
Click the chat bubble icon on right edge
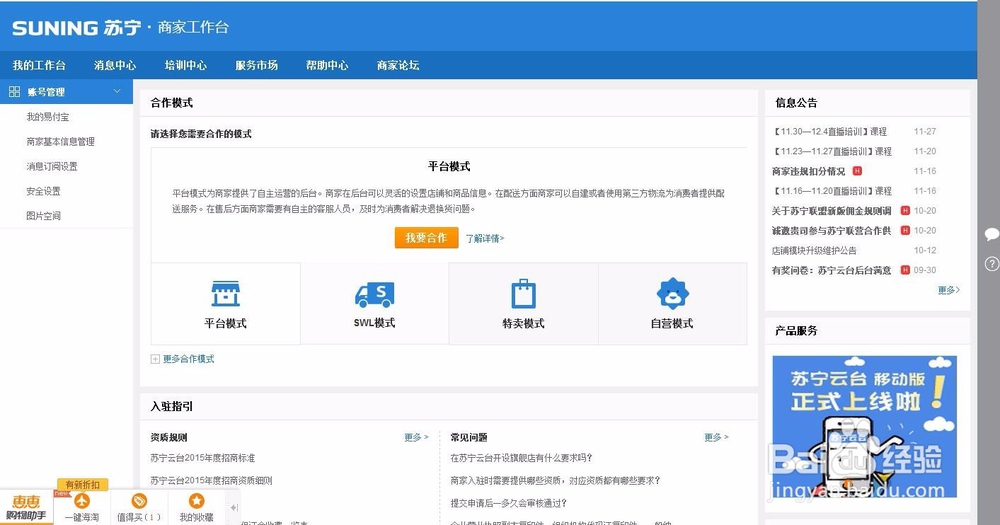(991, 234)
